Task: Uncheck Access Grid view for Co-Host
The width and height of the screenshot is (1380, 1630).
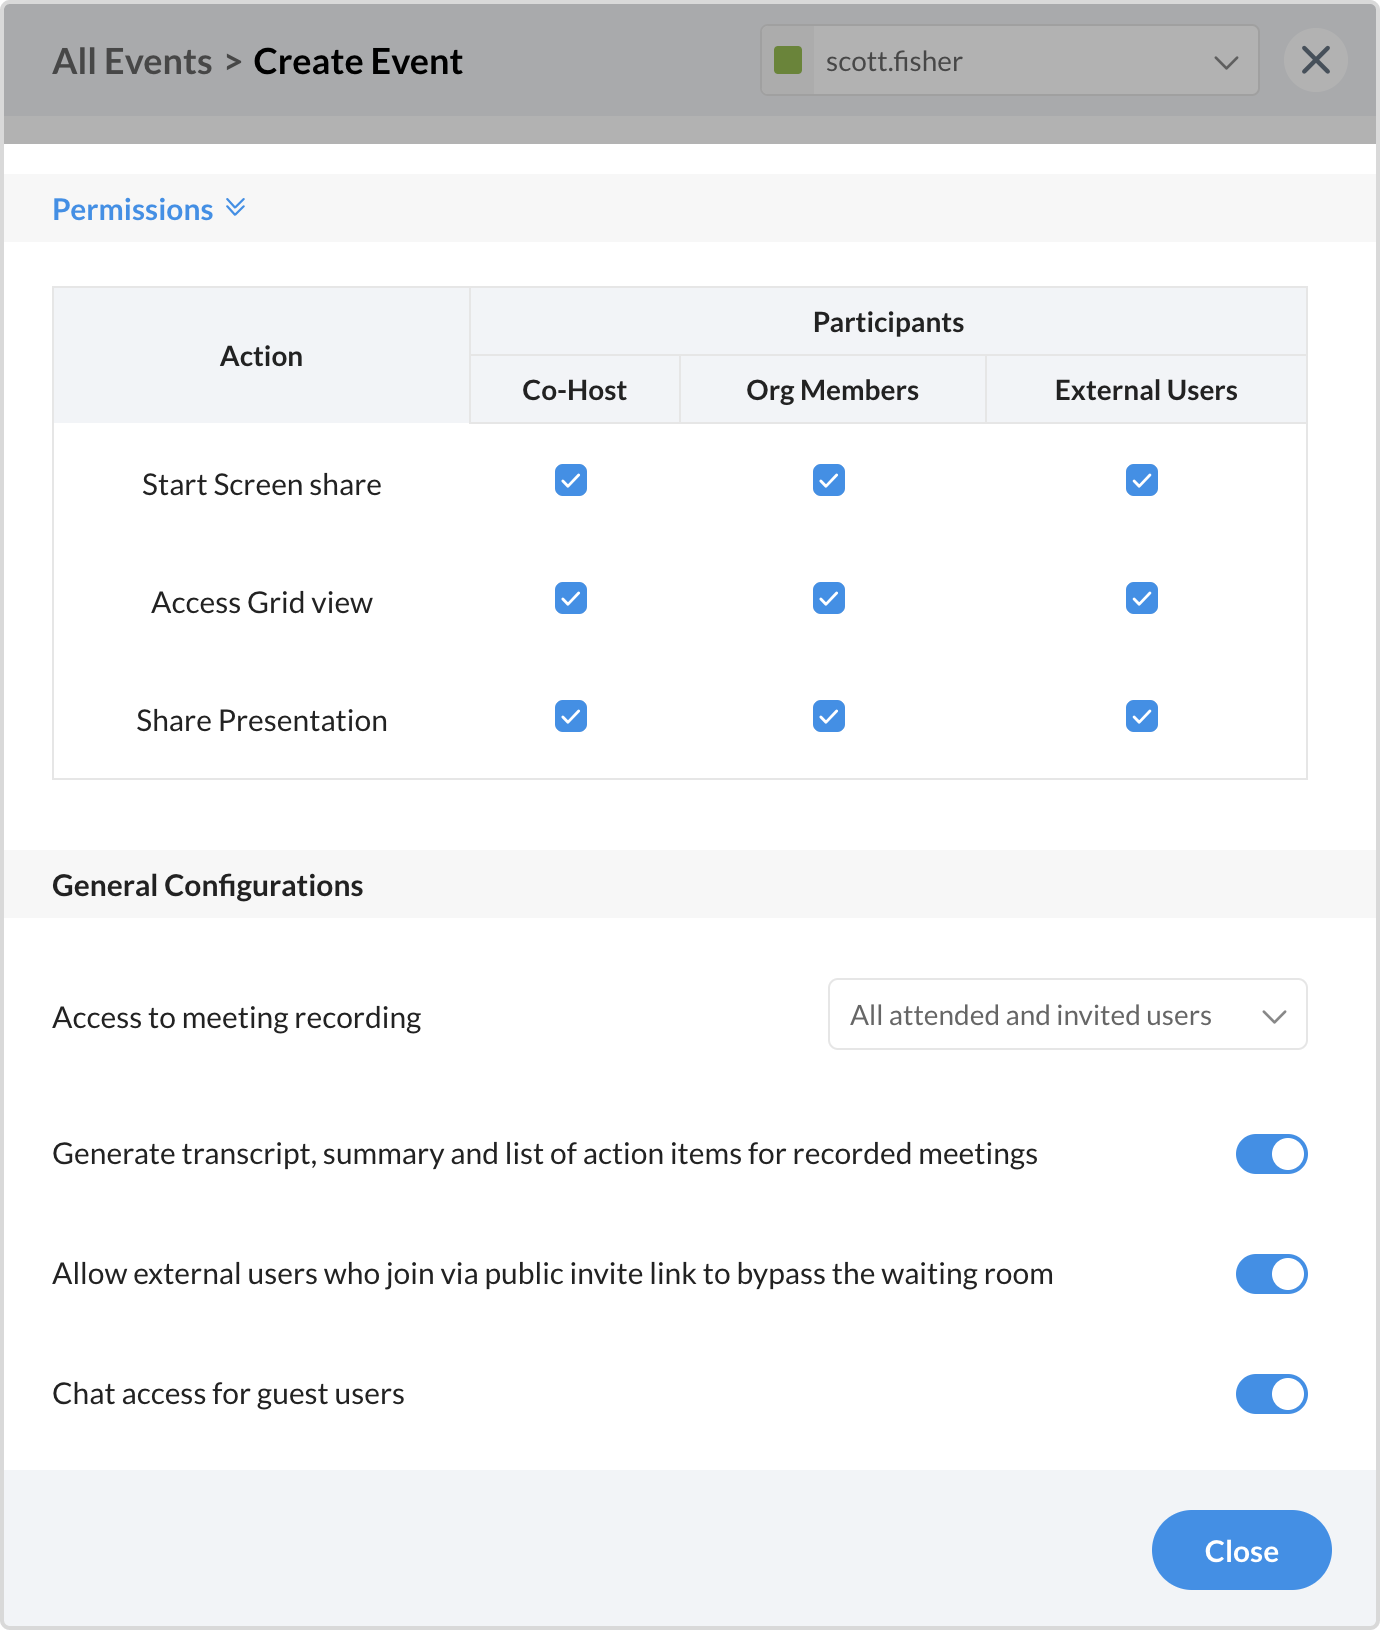Action: 571,599
